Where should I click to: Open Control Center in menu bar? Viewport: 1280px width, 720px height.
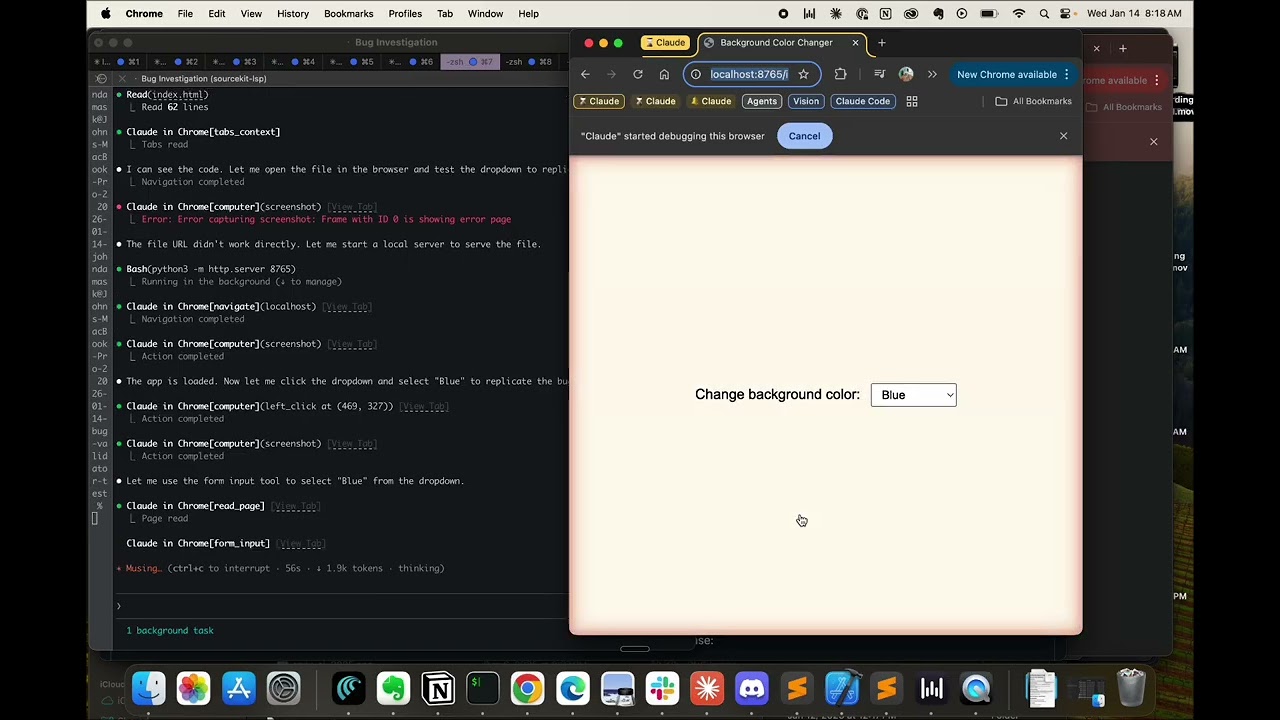(x=1068, y=14)
